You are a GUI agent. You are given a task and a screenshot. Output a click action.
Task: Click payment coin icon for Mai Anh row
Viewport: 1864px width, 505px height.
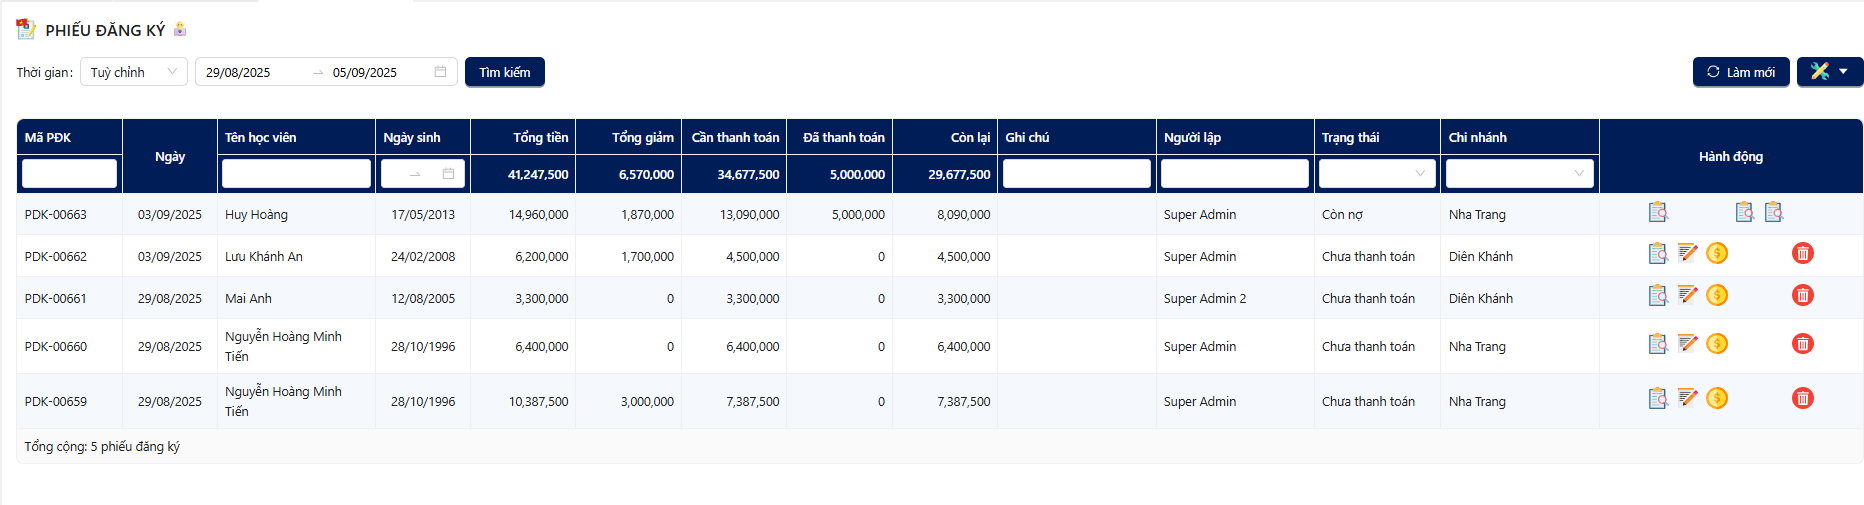point(1717,295)
